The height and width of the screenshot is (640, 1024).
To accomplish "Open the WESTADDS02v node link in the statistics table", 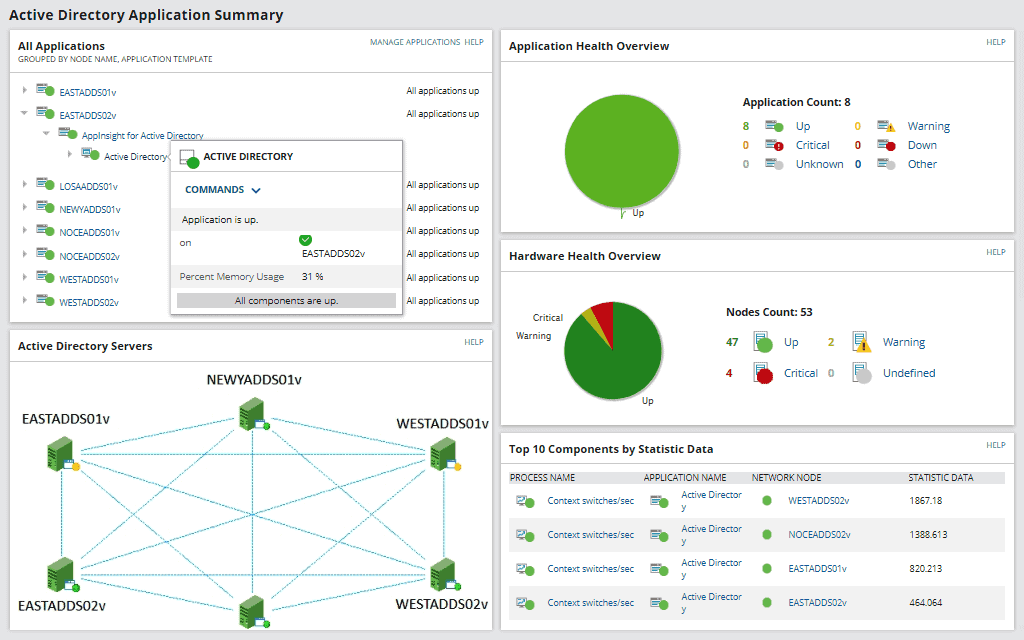I will [816, 500].
